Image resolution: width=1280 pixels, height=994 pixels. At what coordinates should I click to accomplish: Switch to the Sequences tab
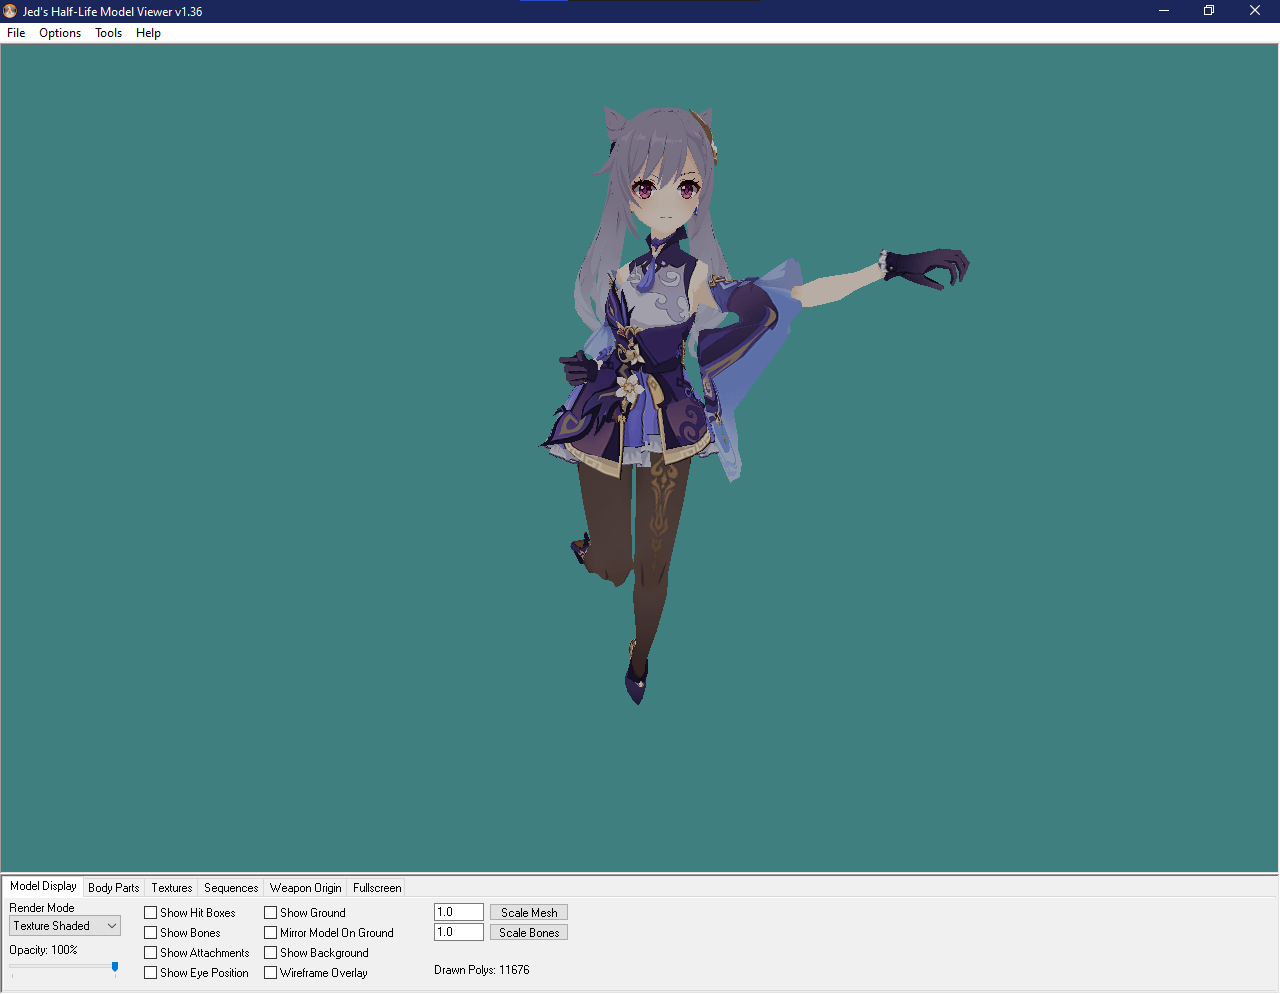click(x=231, y=888)
